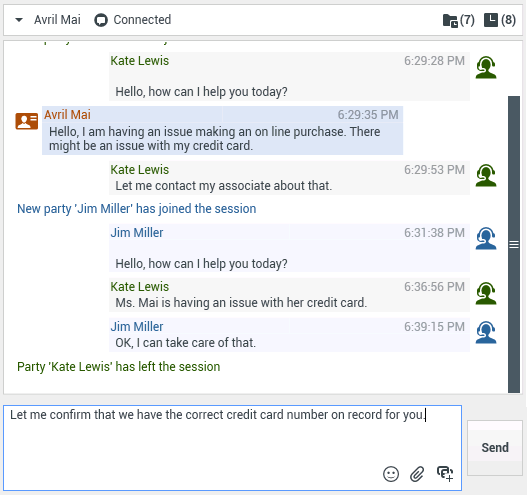Screen dimensions: 527x495
Task: Attach a file with the paperclip icon
Action: click(x=417, y=474)
